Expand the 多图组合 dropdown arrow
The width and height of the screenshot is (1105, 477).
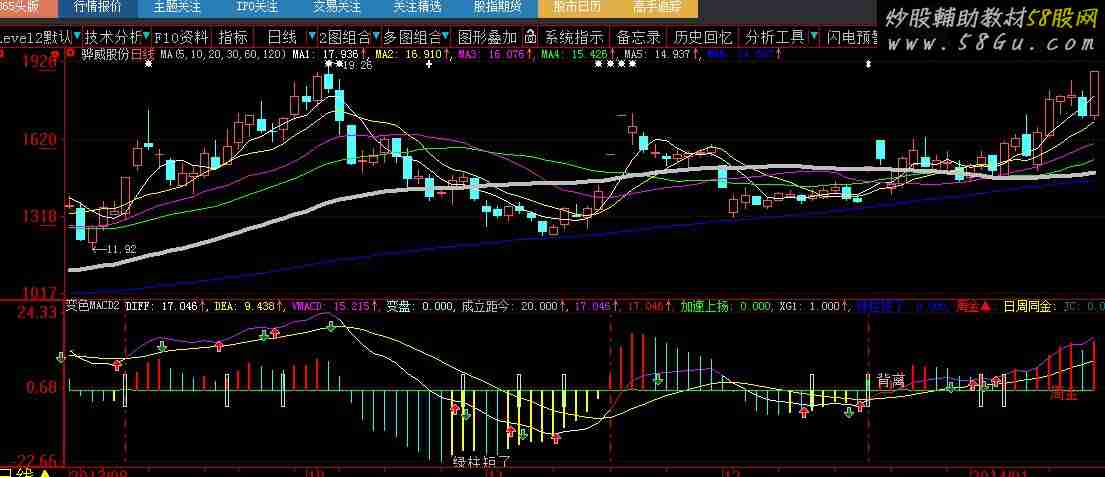pos(446,35)
